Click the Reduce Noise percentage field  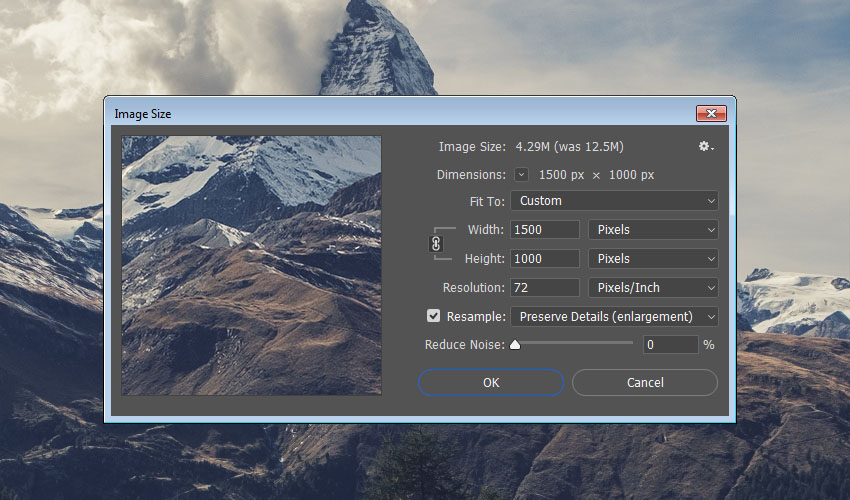click(669, 345)
